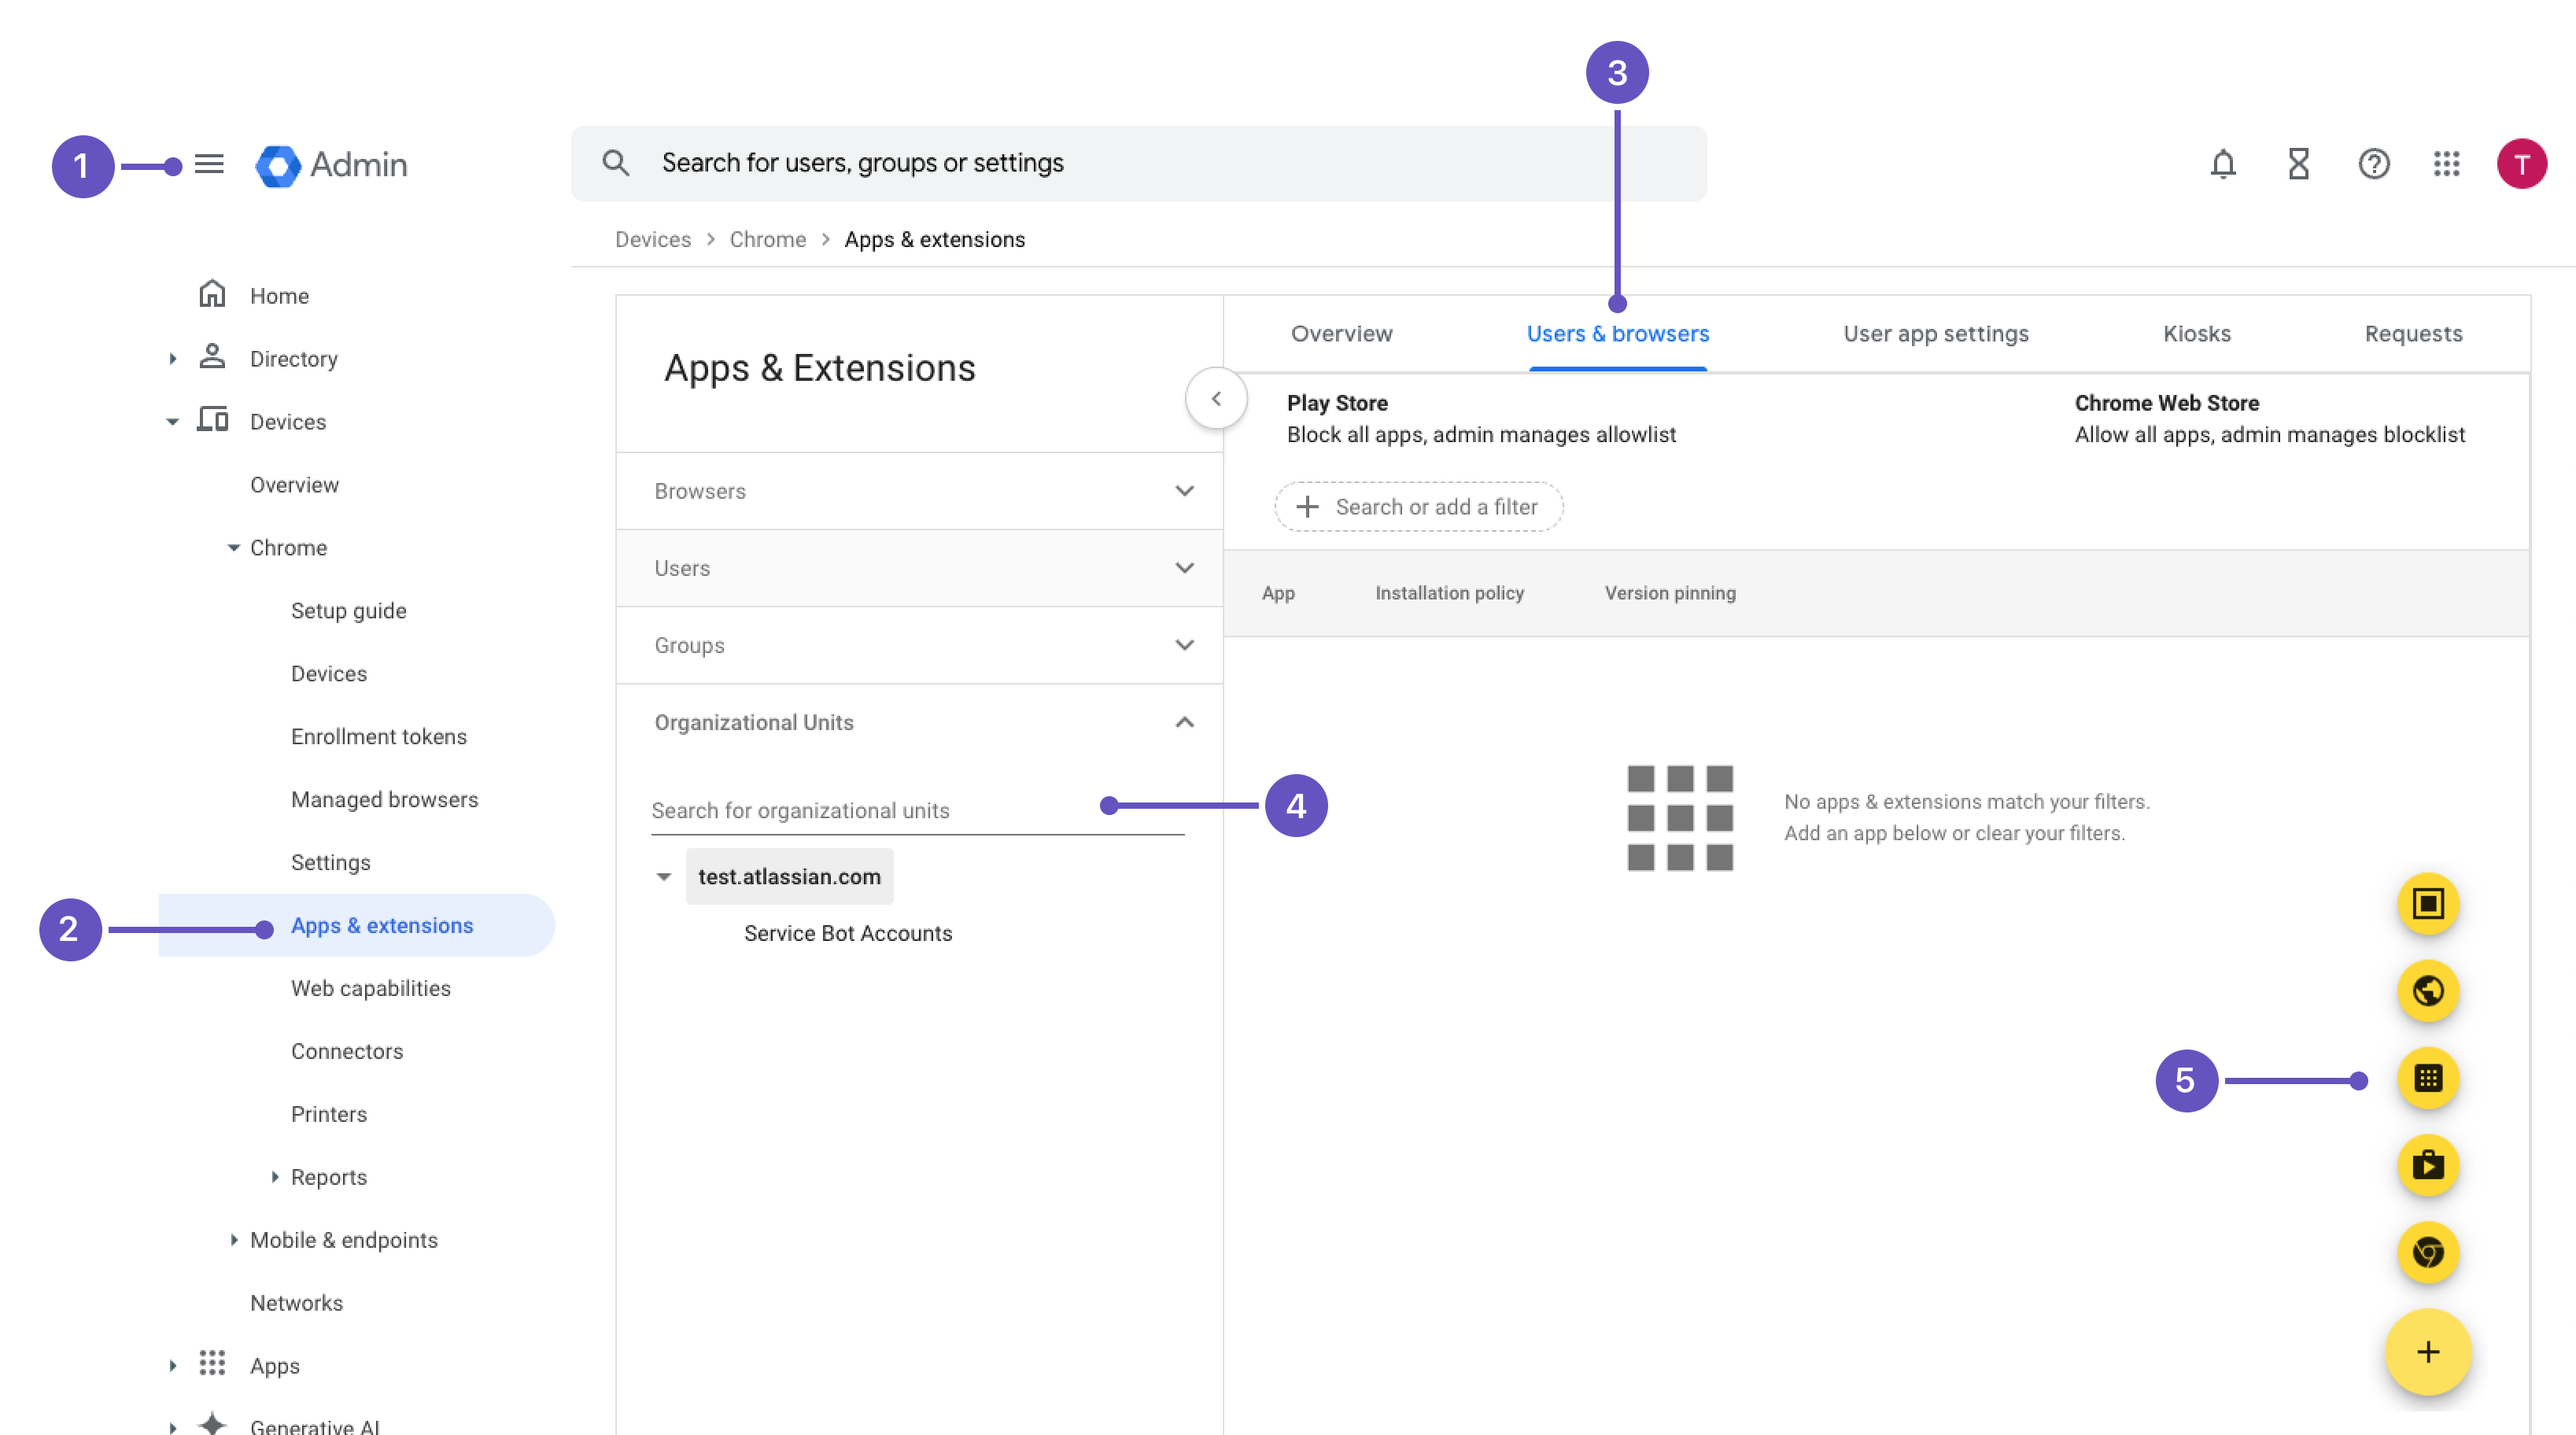Expand the Apps sidebar arrow
This screenshot has width=2576, height=1435.
coord(172,1365)
